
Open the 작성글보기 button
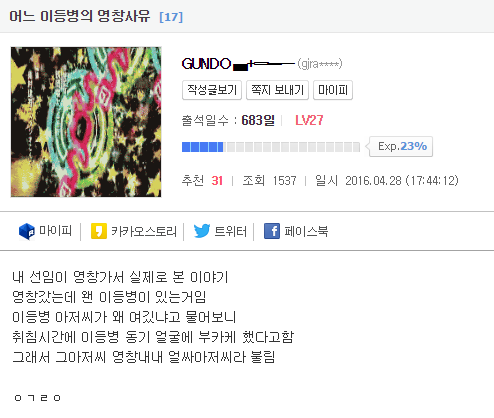212,90
